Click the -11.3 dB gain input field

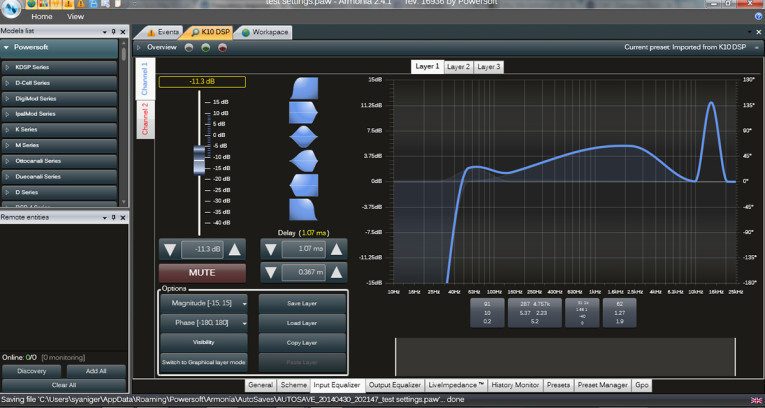202,250
